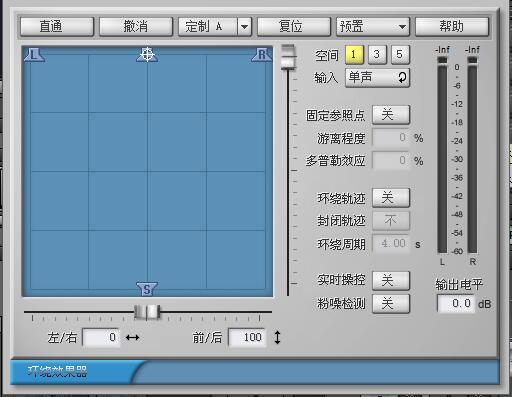Click the 环绕周期 seconds field
The width and height of the screenshot is (512, 397).
(391, 244)
